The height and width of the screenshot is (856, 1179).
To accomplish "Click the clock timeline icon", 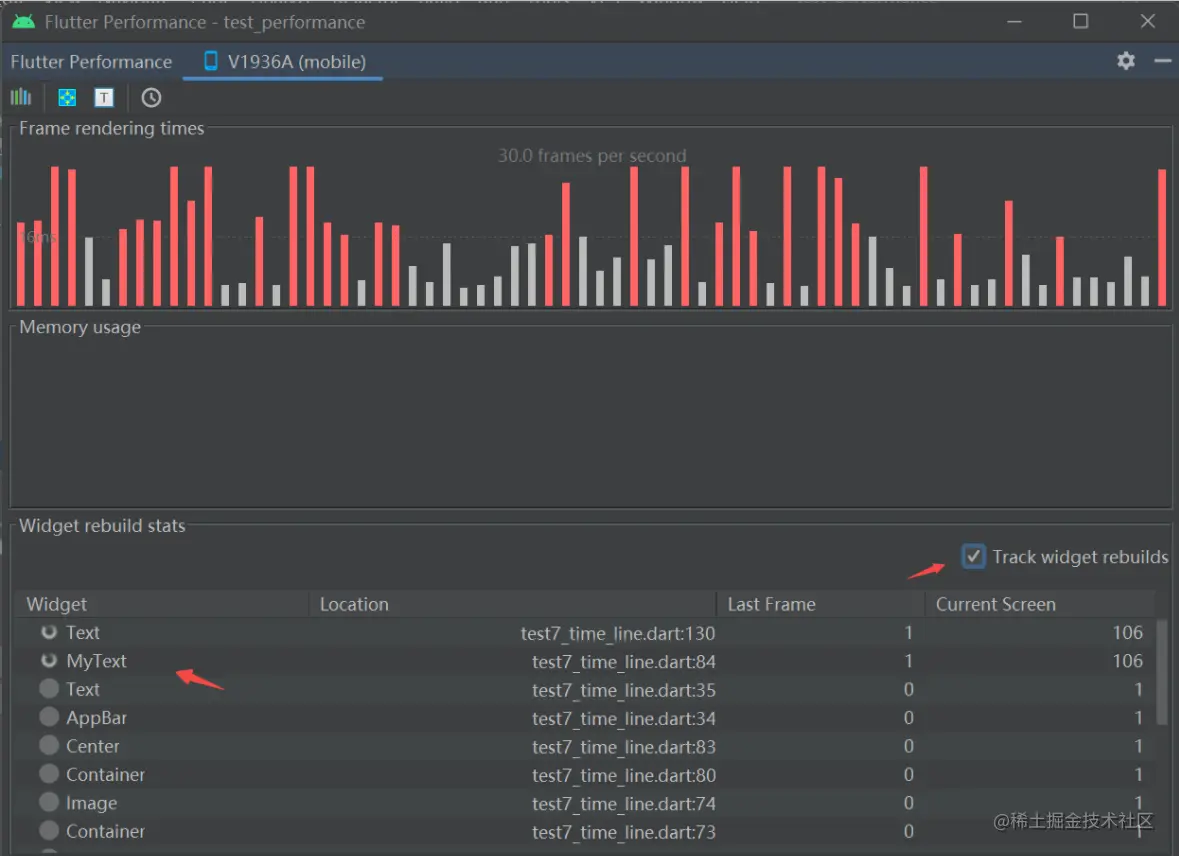I will point(151,98).
